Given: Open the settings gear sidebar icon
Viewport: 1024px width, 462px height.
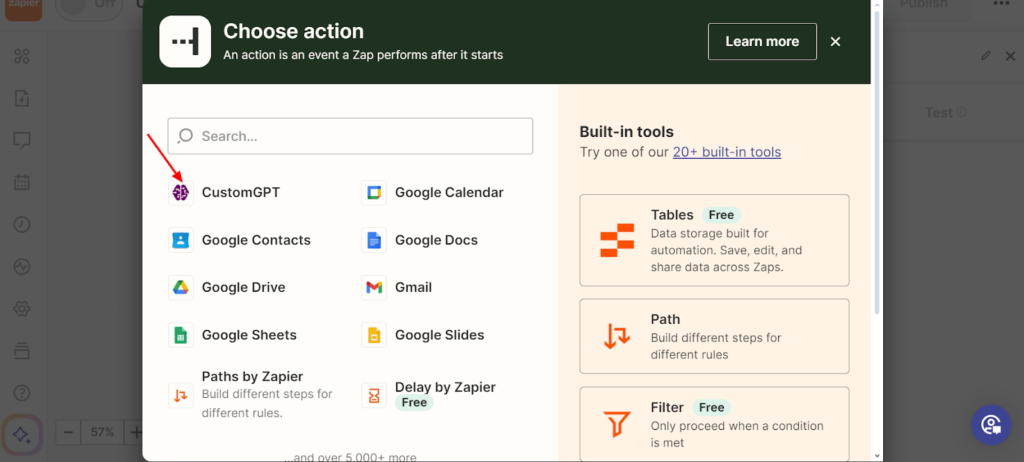Looking at the screenshot, I should (x=22, y=308).
